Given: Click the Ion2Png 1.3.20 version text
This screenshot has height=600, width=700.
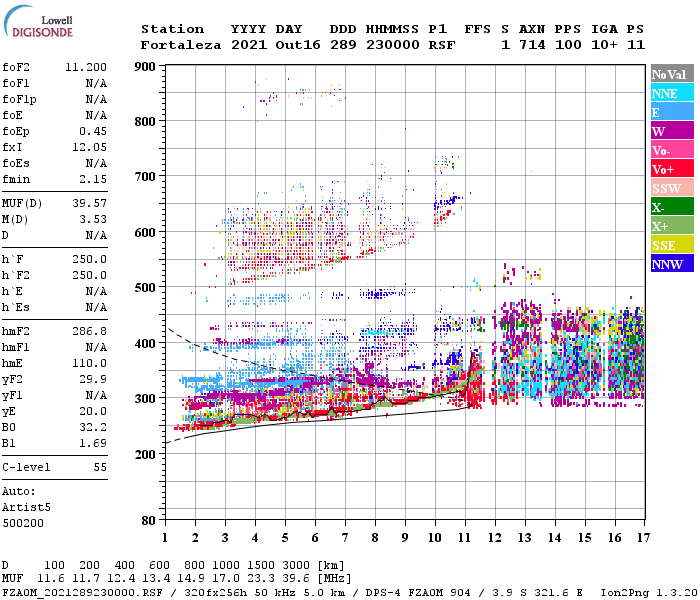Looking at the screenshot, I should tap(649, 593).
